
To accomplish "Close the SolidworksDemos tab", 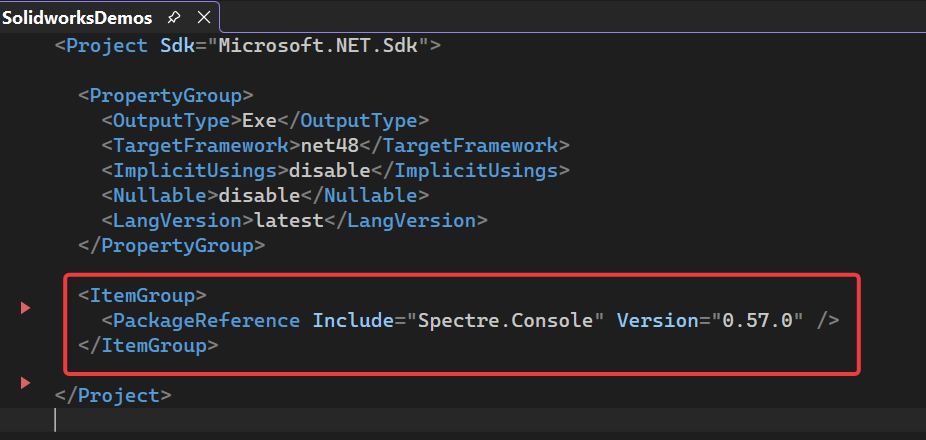I will [x=204, y=18].
